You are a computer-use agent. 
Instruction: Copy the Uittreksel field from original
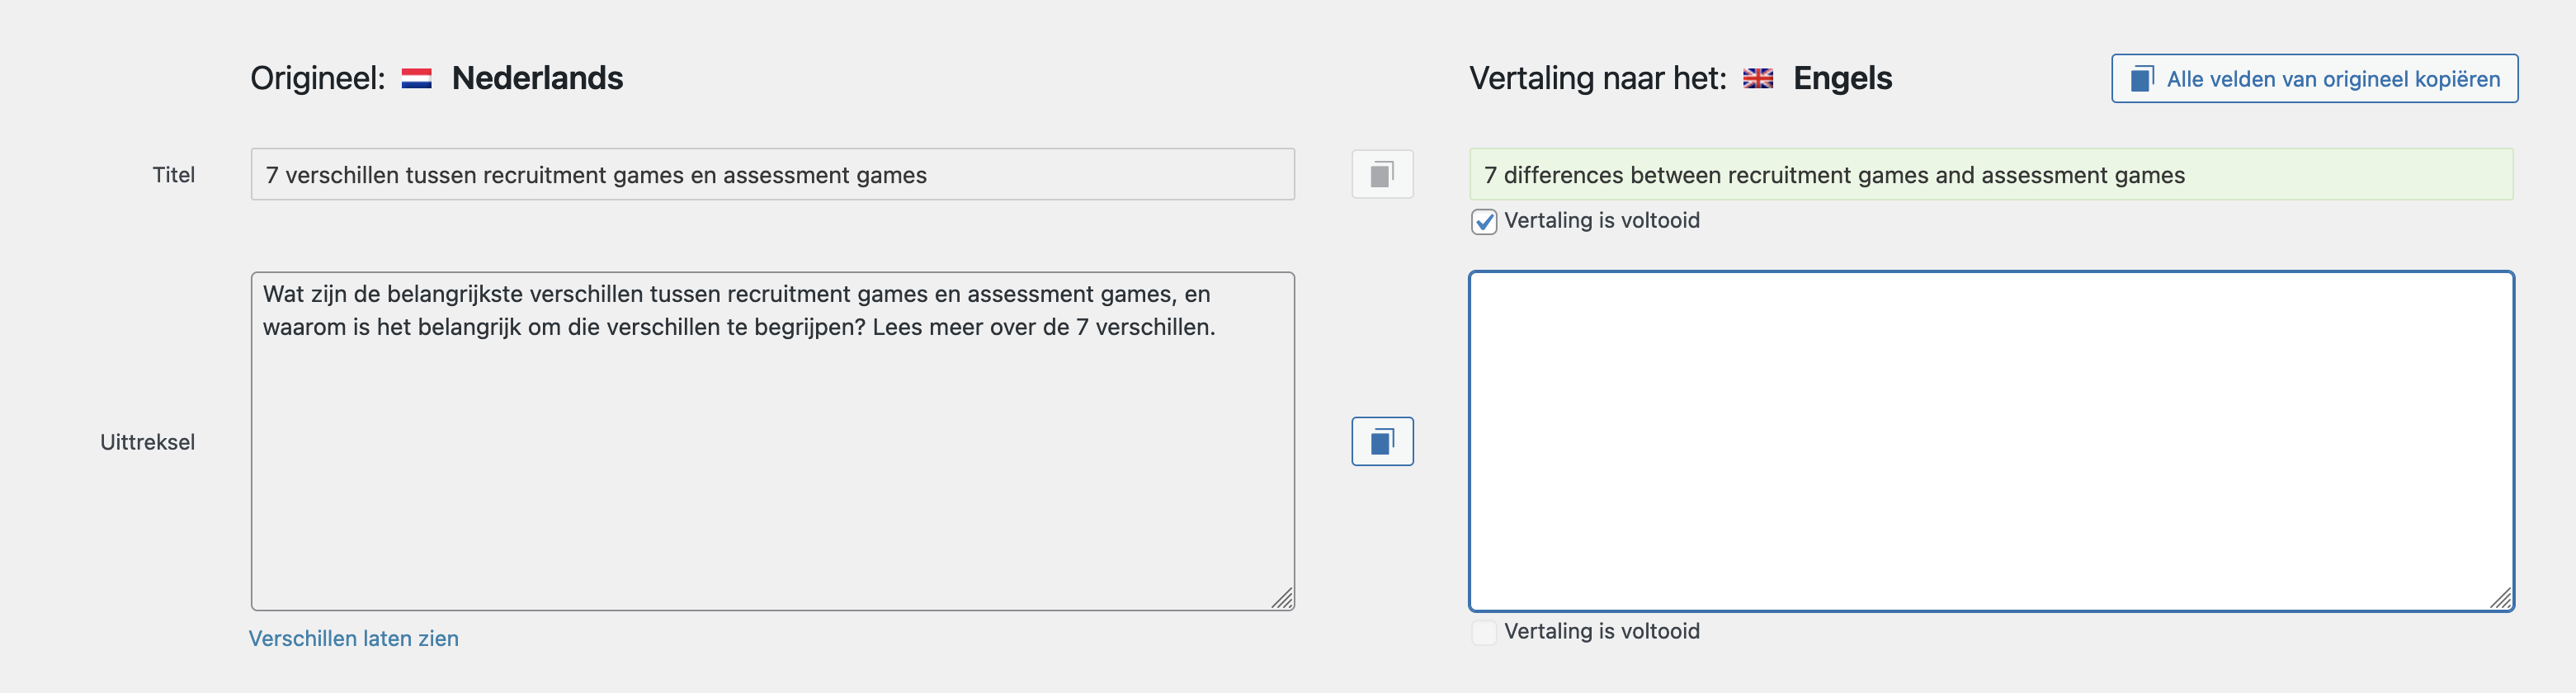click(1382, 441)
